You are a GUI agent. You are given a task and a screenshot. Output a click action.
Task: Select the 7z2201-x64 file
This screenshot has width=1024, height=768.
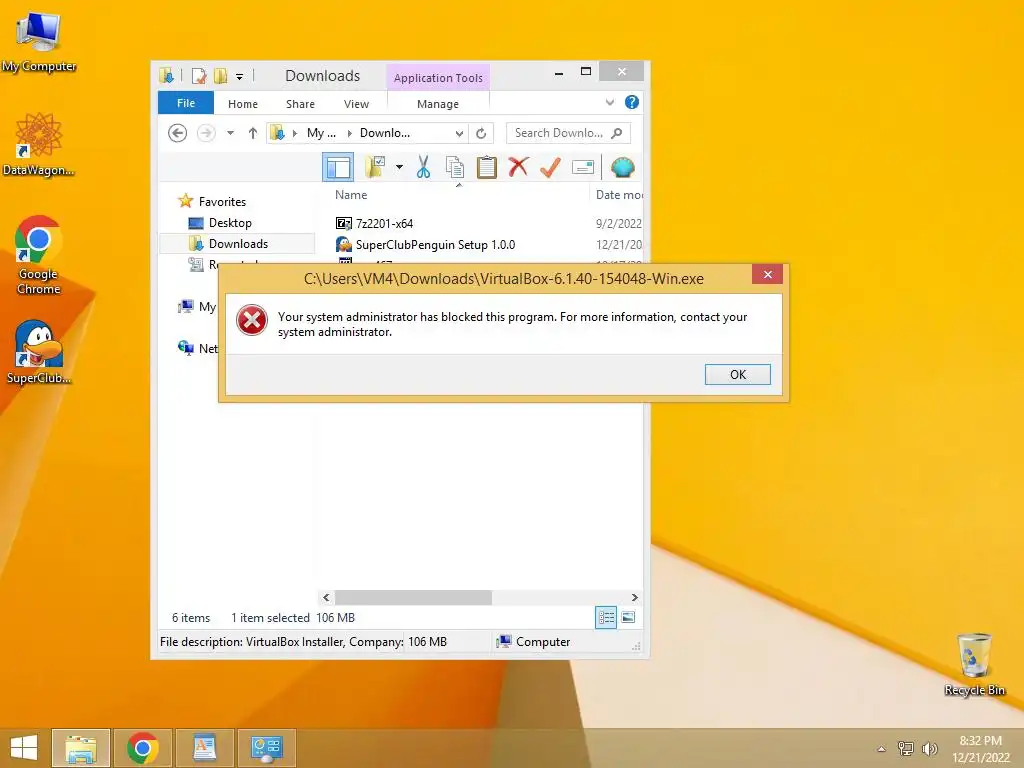(385, 223)
